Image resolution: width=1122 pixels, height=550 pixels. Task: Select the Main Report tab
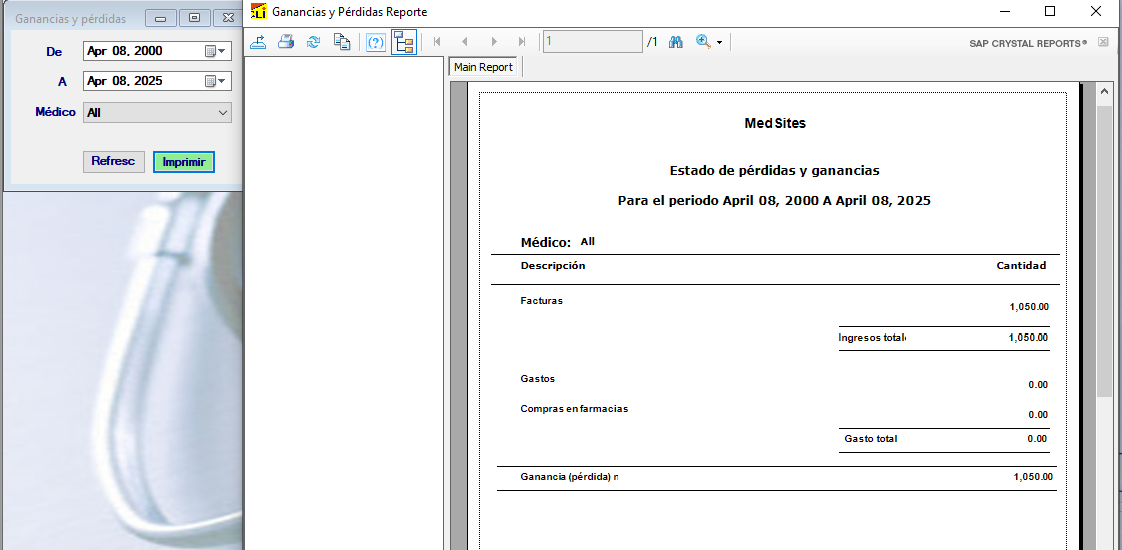pos(483,67)
